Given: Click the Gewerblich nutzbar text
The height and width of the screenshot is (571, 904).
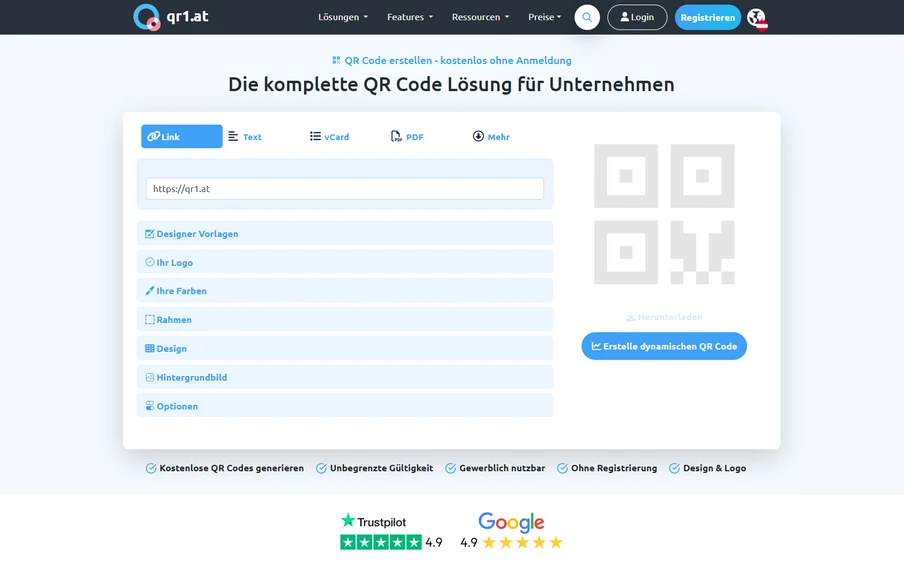Looking at the screenshot, I should coord(502,468).
